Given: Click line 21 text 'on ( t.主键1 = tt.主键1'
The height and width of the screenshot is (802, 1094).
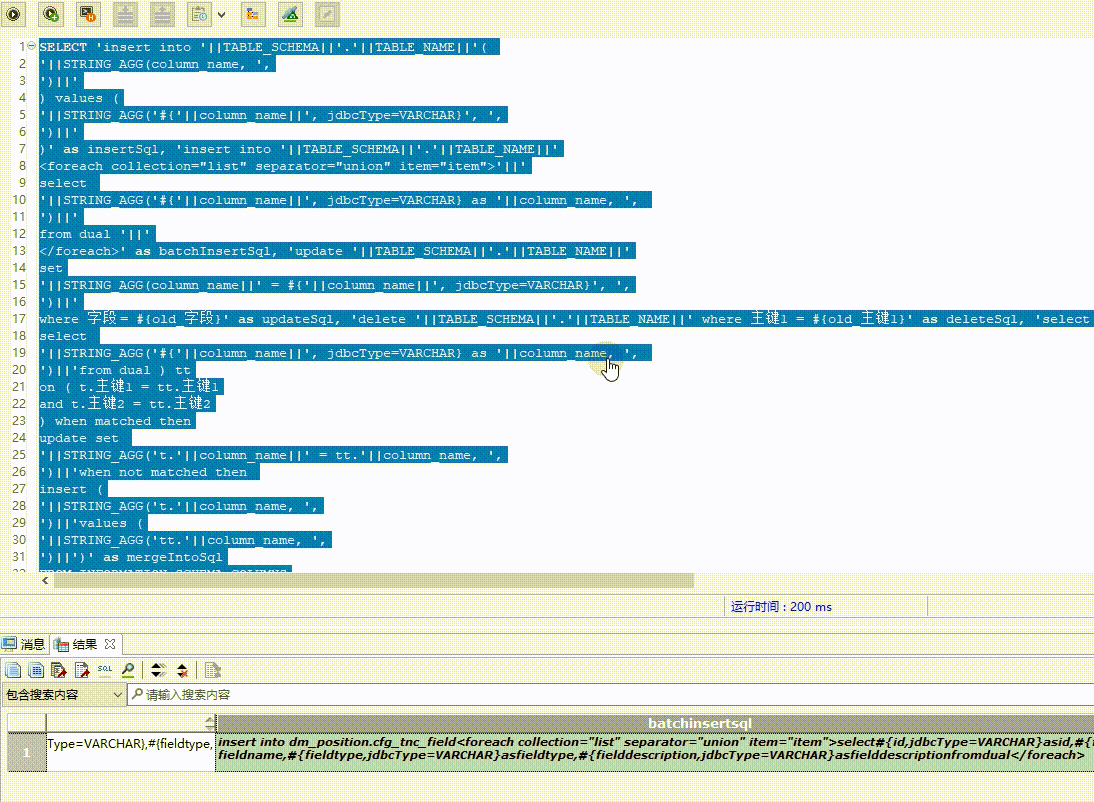Looking at the screenshot, I should [129, 387].
